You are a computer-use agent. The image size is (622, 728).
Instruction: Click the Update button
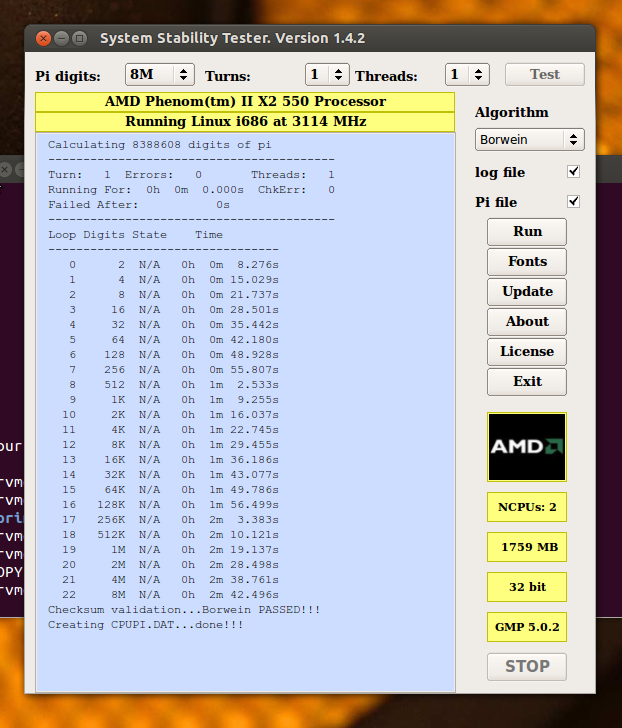point(527,291)
